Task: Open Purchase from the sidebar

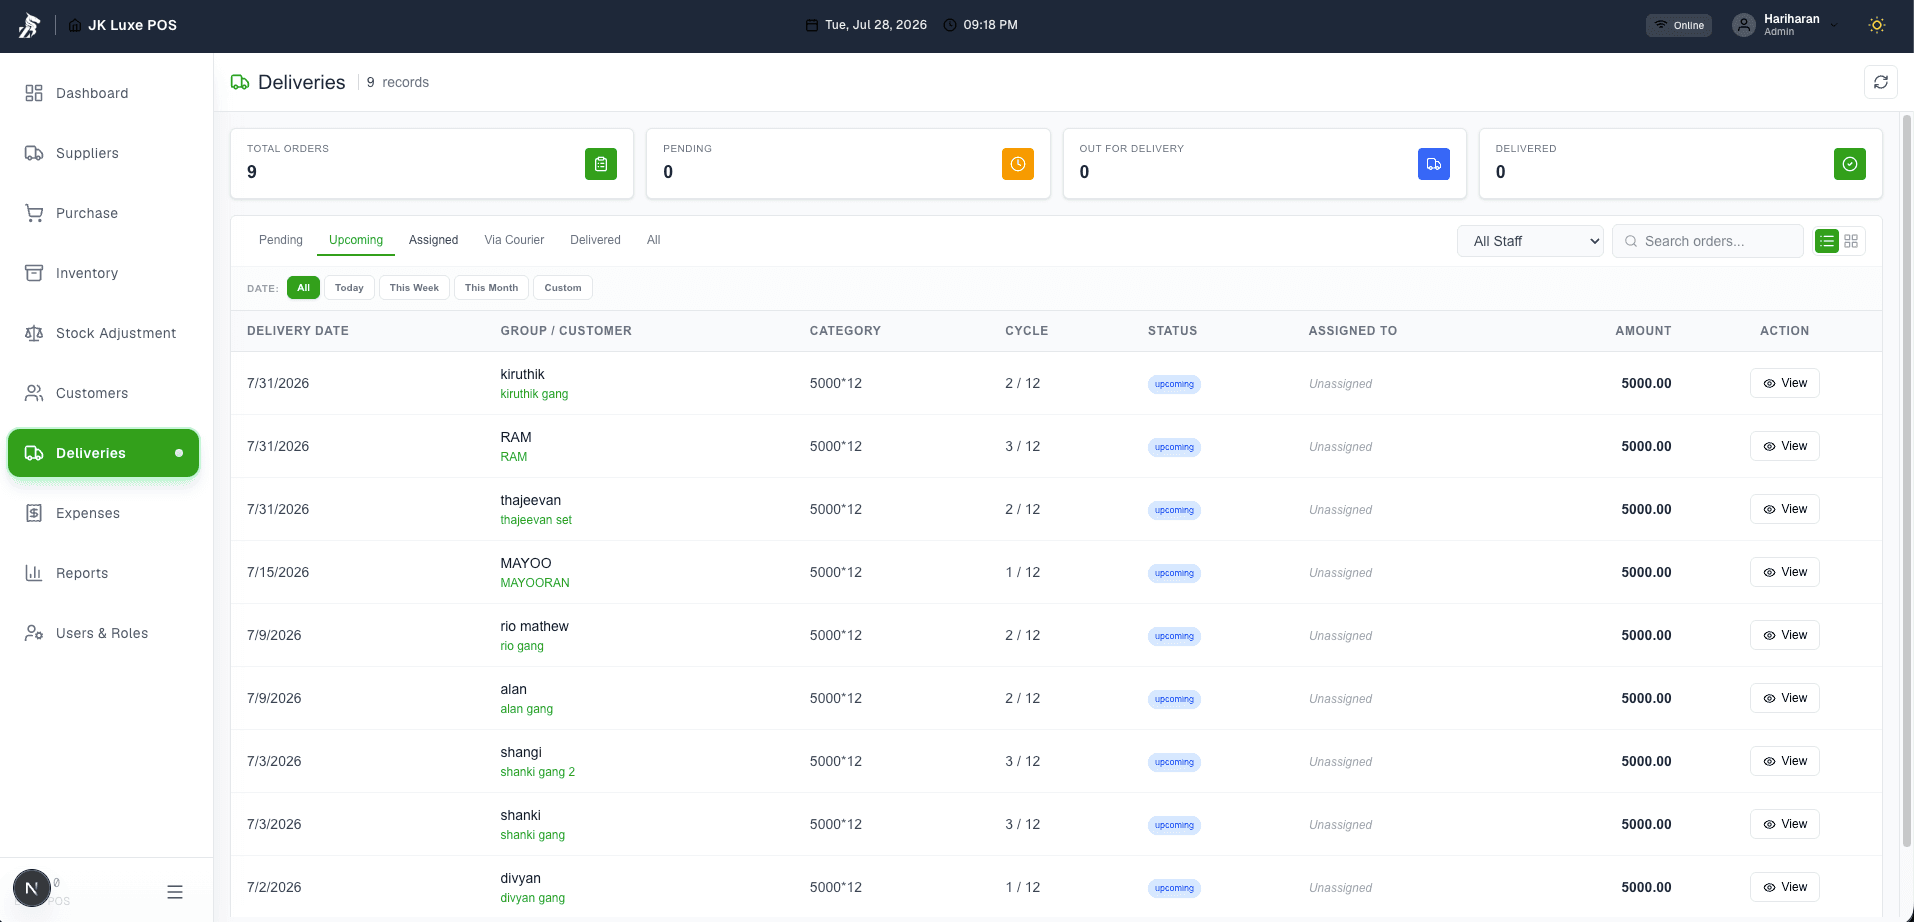Action: 104,213
